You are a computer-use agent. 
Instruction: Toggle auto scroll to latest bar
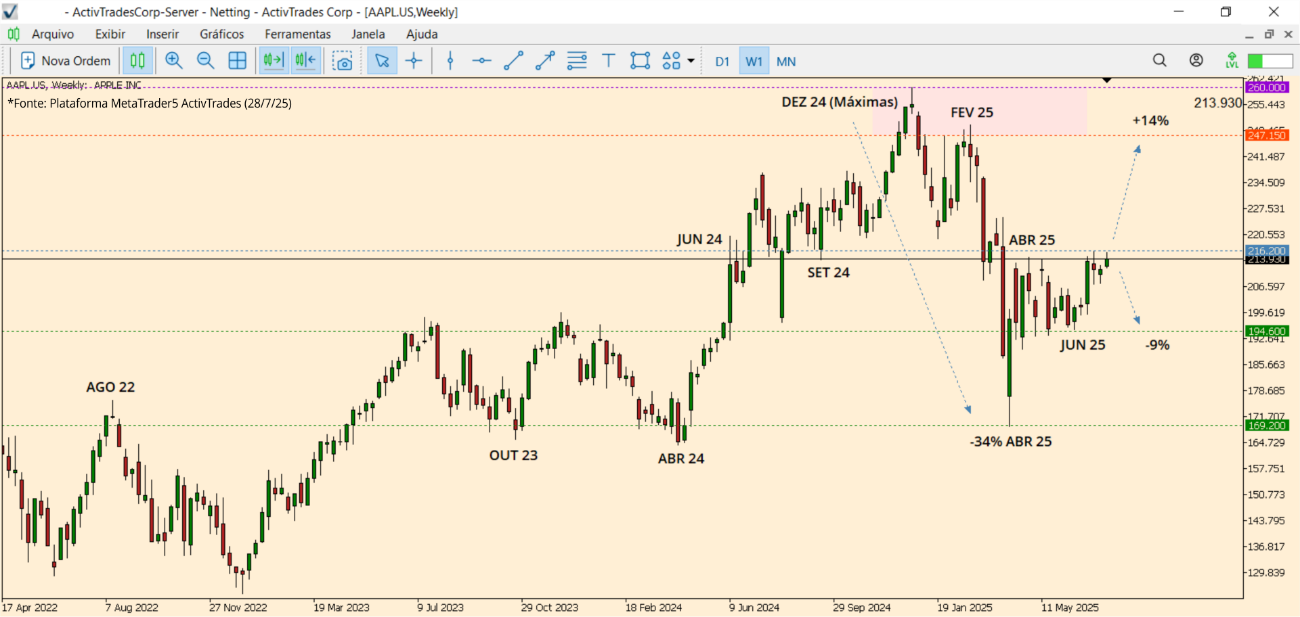tap(273, 60)
